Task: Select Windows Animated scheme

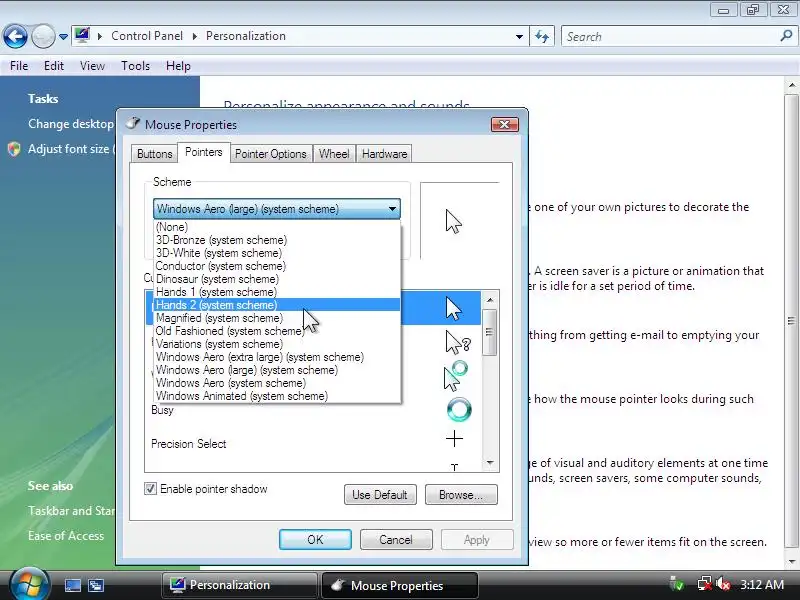Action: click(x=277, y=396)
